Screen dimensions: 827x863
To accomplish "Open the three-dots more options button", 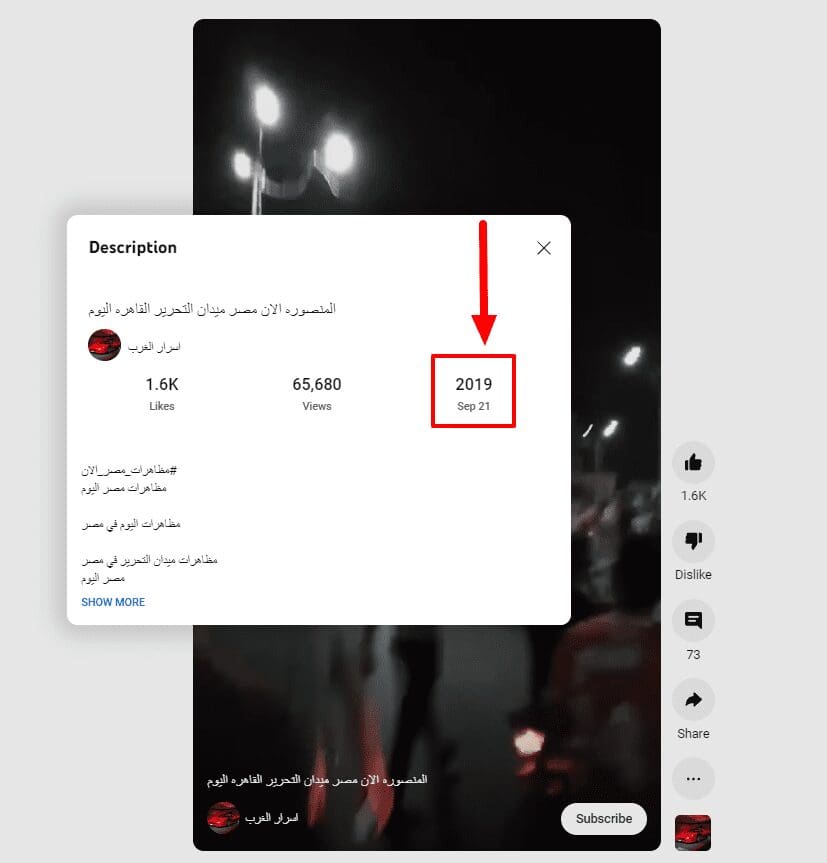I will tap(693, 779).
